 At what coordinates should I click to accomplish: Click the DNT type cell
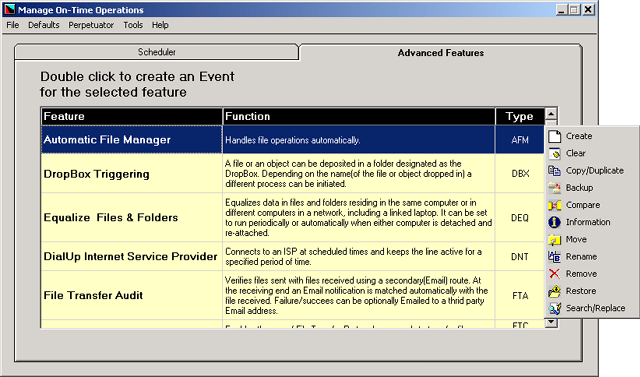(520, 257)
